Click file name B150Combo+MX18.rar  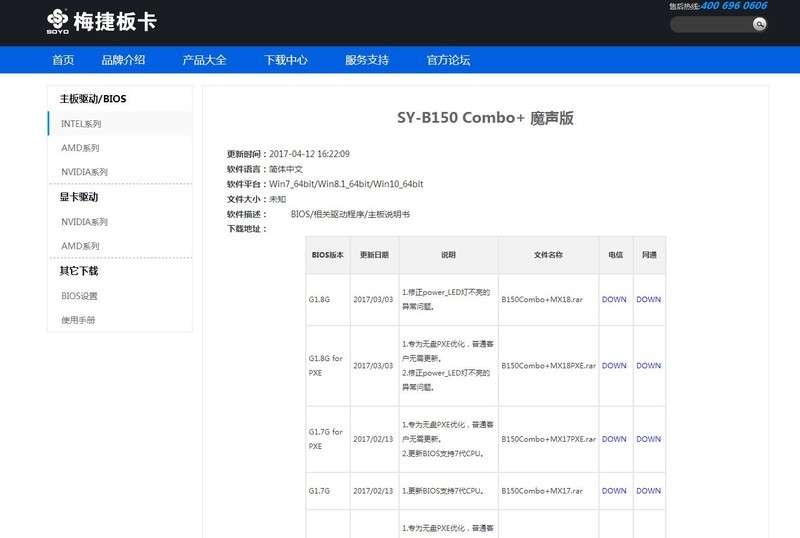click(x=542, y=299)
